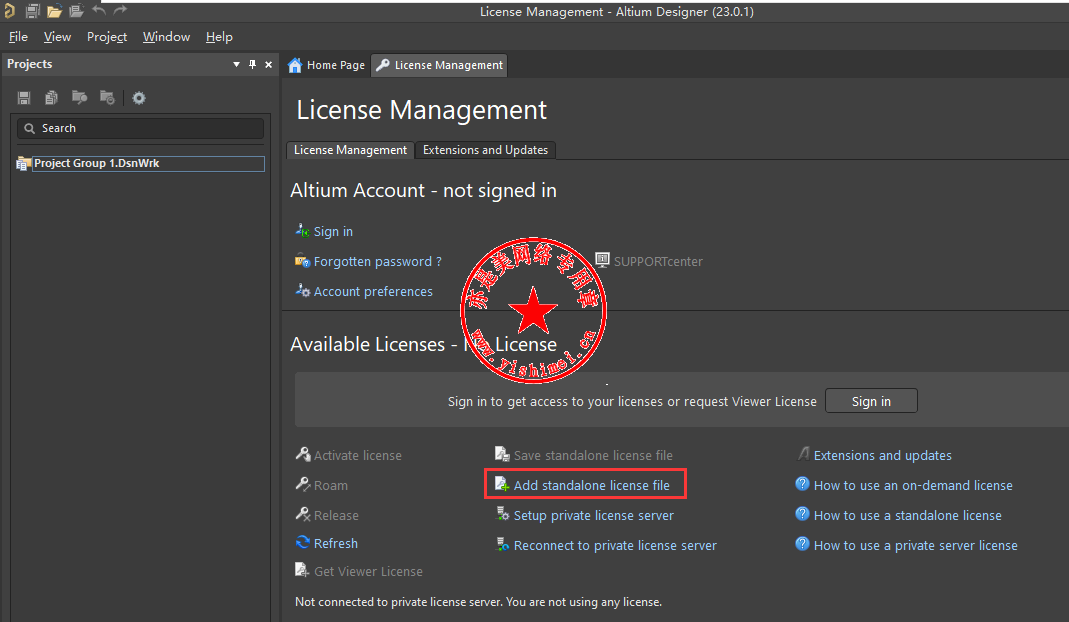Click the Redo arrow in the title bar
1069x622 pixels.
point(120,10)
